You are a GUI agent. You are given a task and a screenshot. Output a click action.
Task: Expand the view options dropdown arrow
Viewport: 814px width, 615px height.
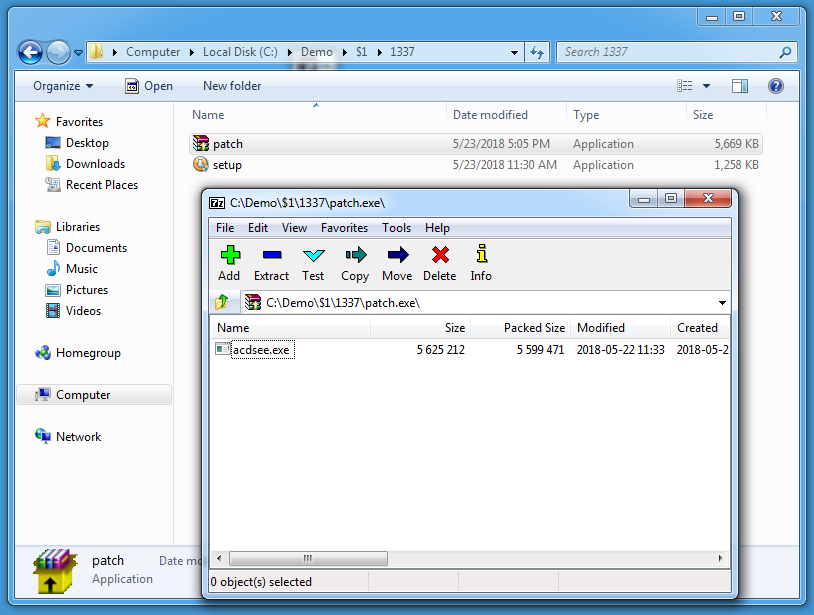pyautogui.click(x=706, y=86)
